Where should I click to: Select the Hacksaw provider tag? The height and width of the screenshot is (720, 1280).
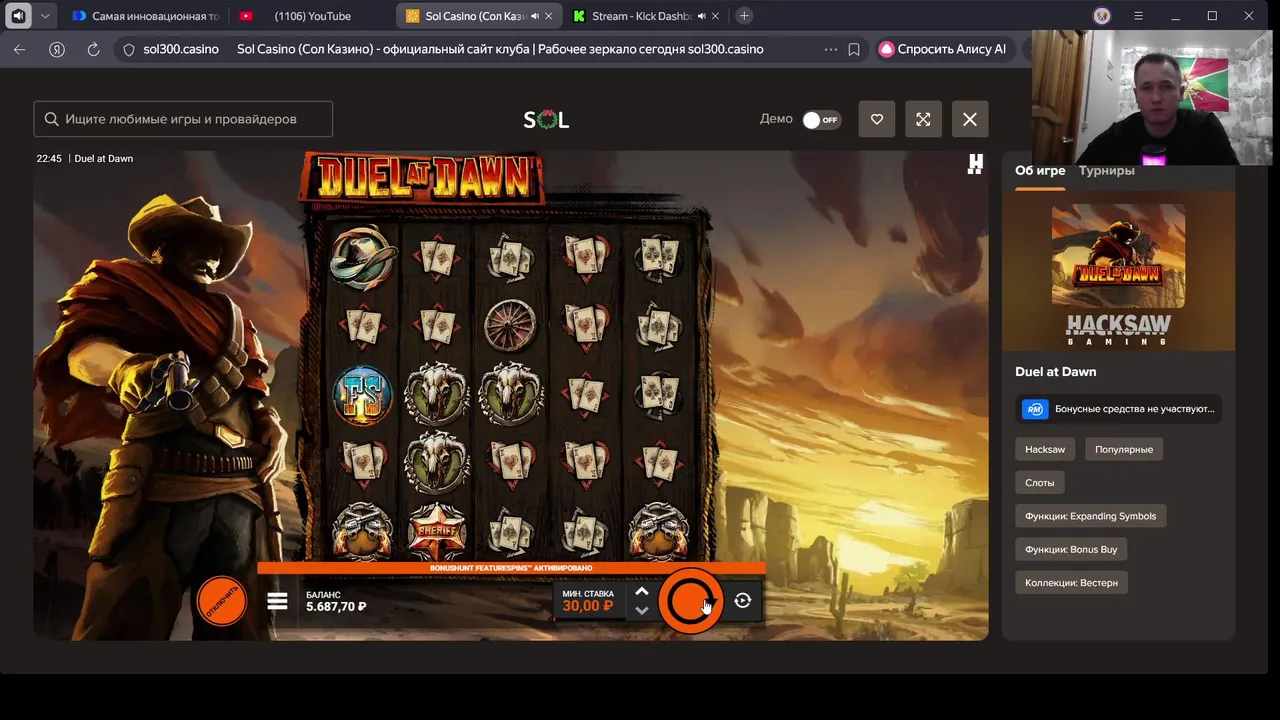pyautogui.click(x=1045, y=449)
